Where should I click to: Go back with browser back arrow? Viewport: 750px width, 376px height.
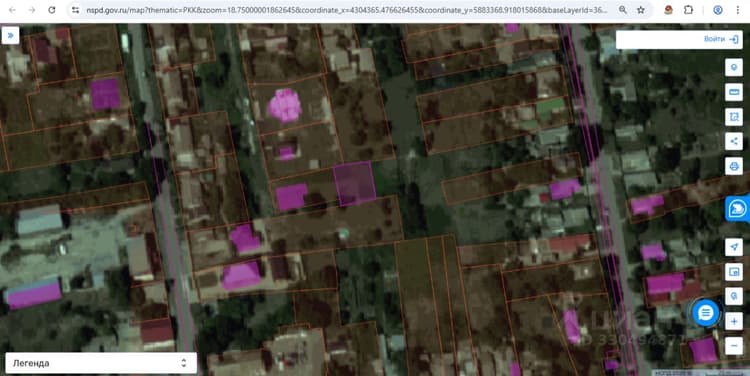pyautogui.click(x=12, y=10)
